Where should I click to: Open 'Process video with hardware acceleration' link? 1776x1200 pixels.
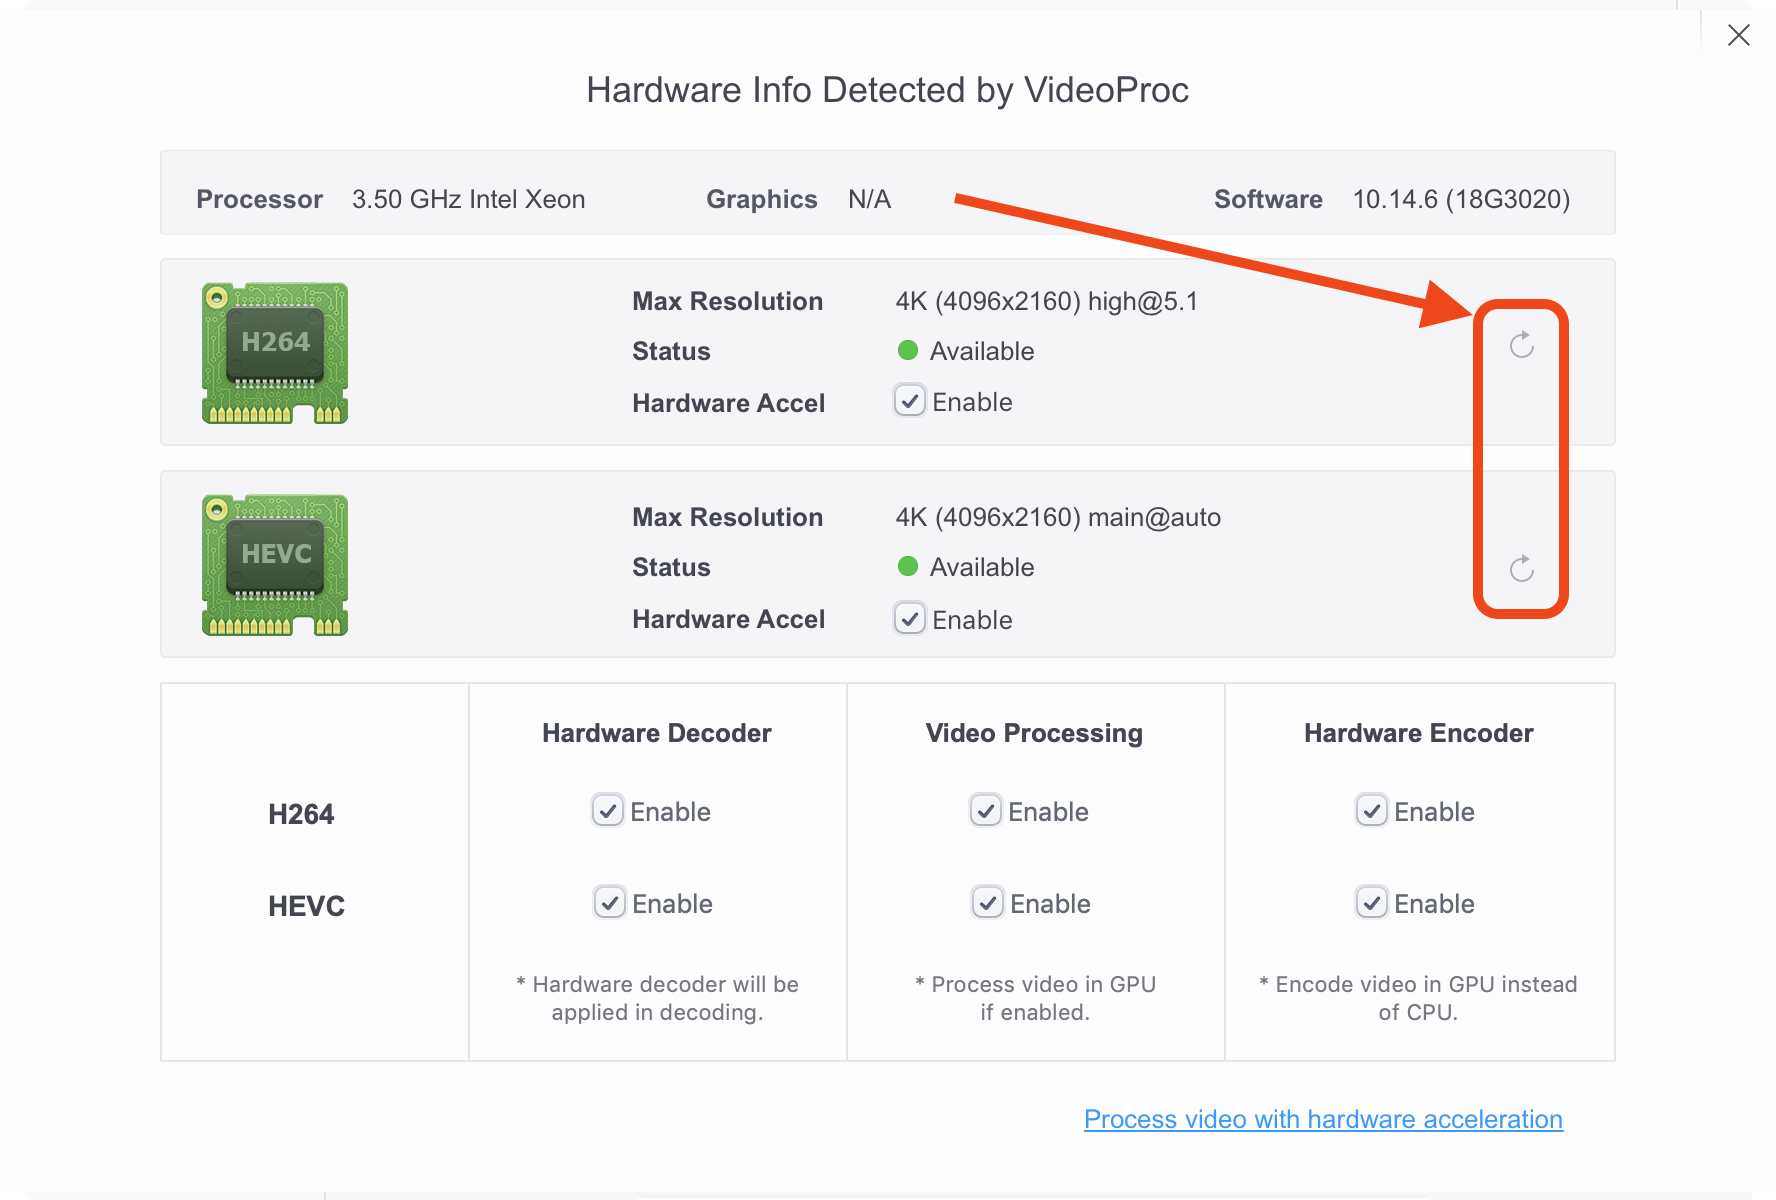tap(1323, 1119)
